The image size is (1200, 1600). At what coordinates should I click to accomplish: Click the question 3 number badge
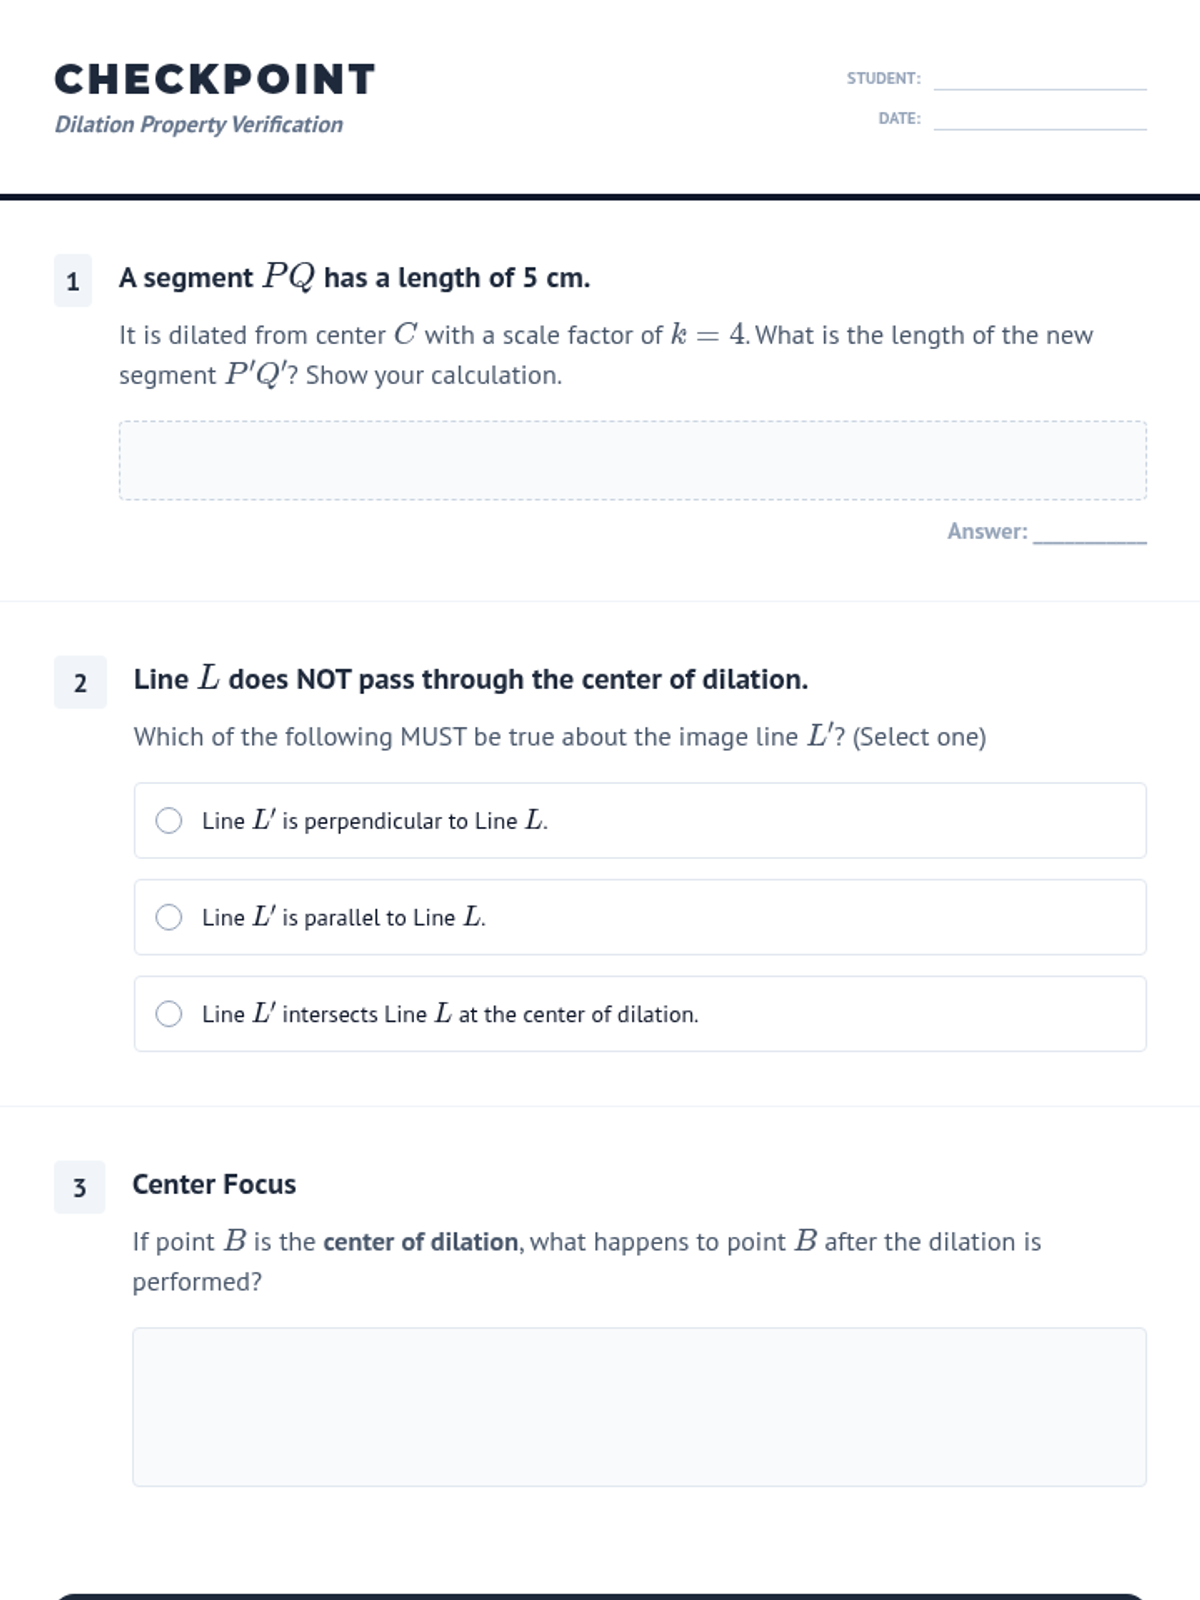pos(80,1187)
